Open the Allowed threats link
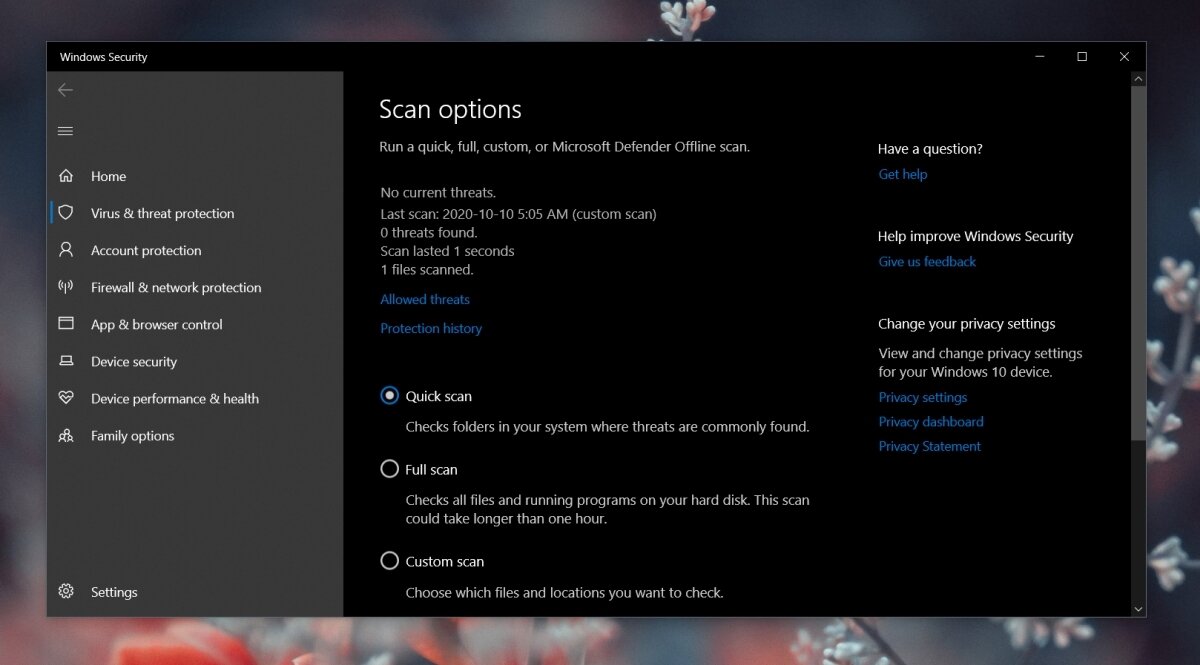The width and height of the screenshot is (1200, 665). (x=425, y=299)
